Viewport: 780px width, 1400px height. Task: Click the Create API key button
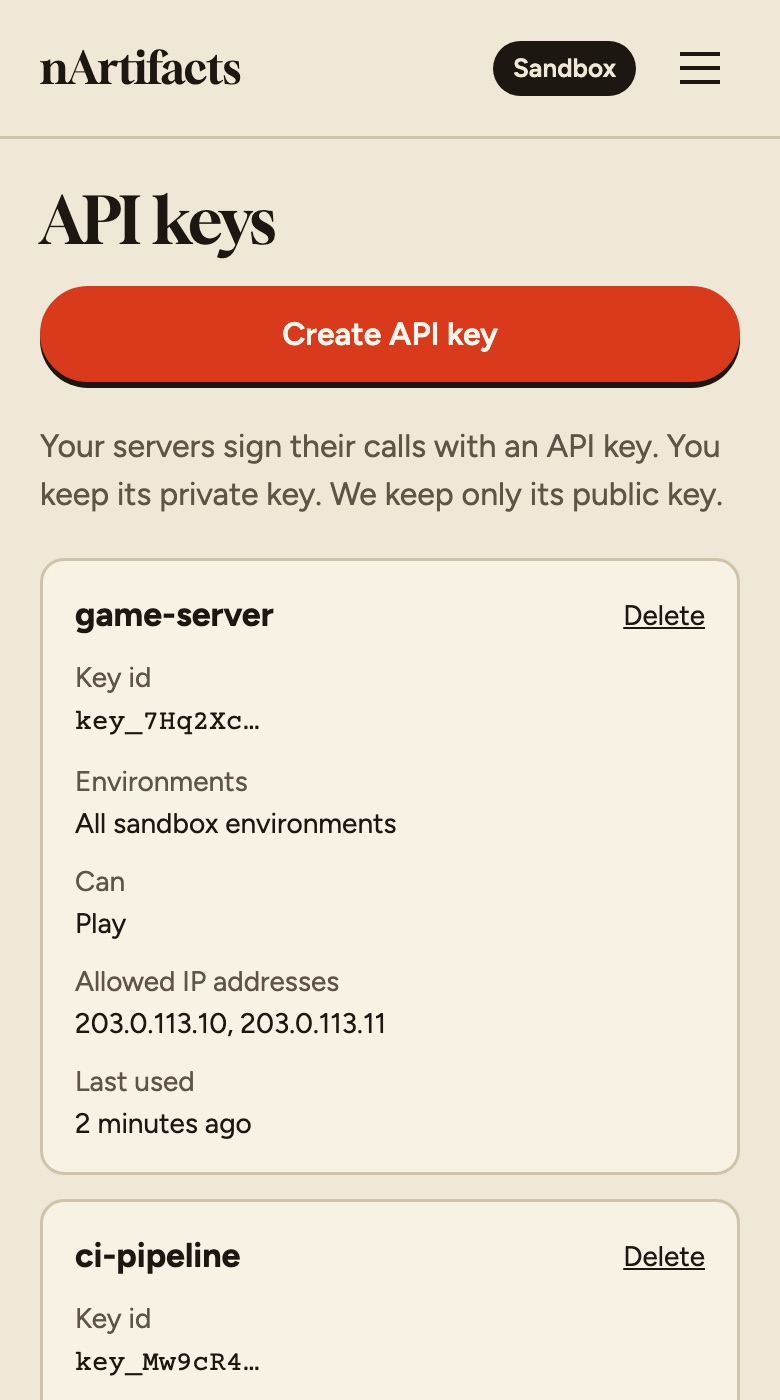[390, 334]
